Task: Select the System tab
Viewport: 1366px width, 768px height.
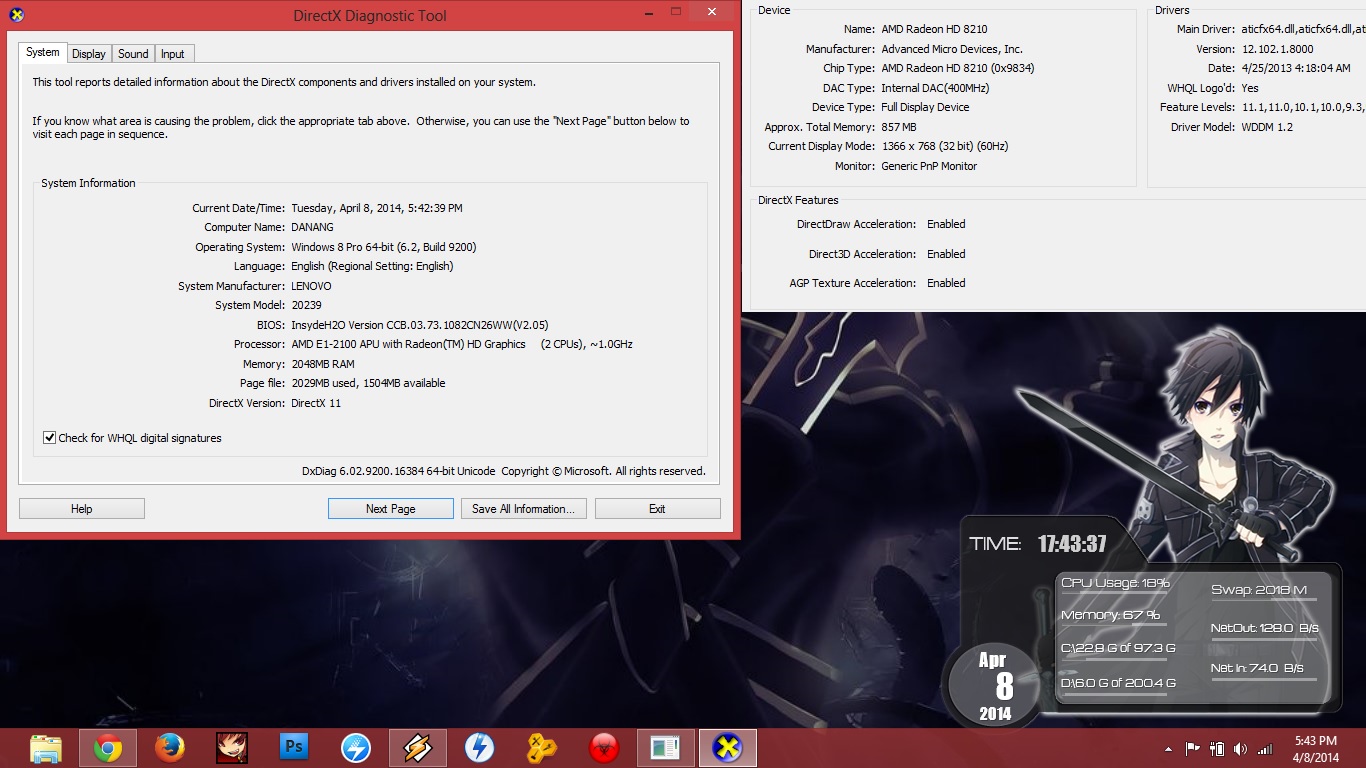Action: click(43, 52)
